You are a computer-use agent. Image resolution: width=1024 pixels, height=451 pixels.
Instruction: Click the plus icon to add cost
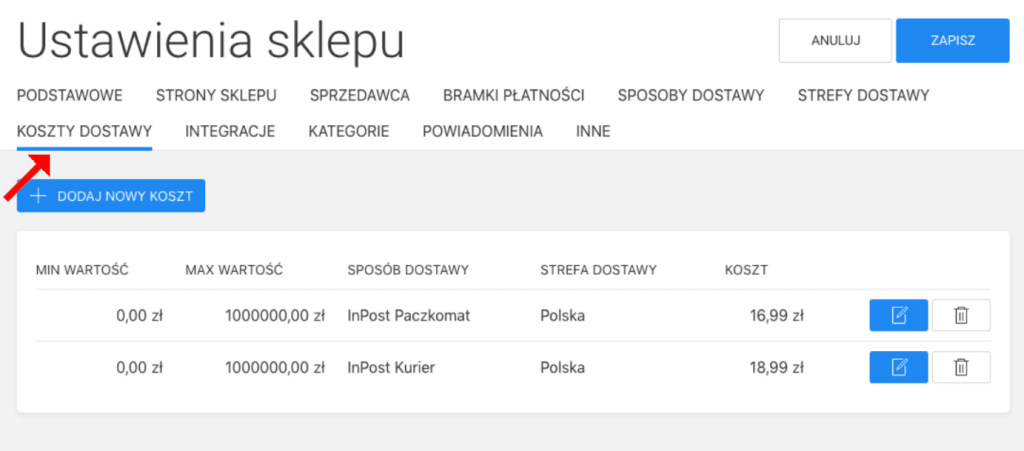pyautogui.click(x=39, y=196)
